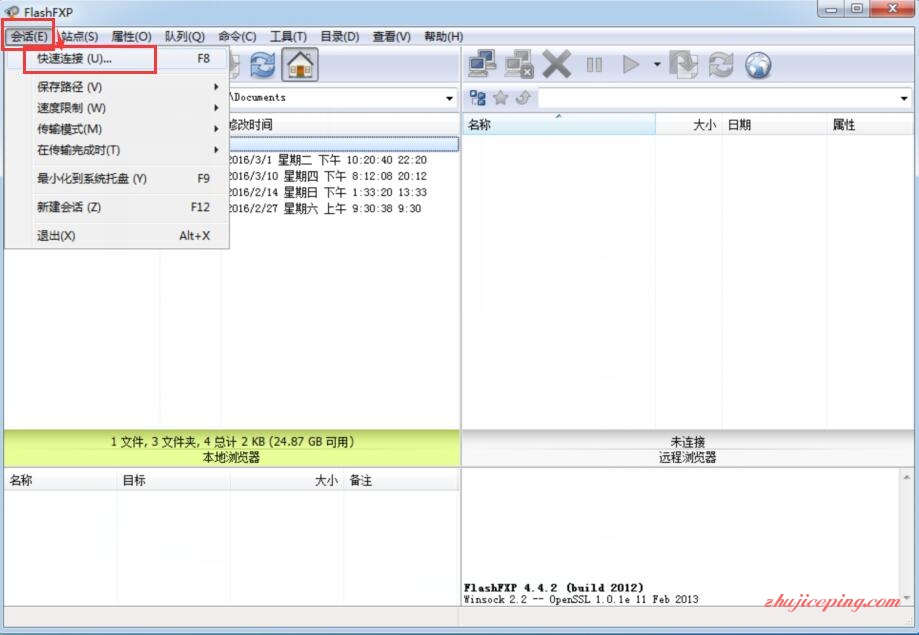Expand the 保存路径 (V) submenu
The width and height of the screenshot is (919, 635).
tap(117, 87)
